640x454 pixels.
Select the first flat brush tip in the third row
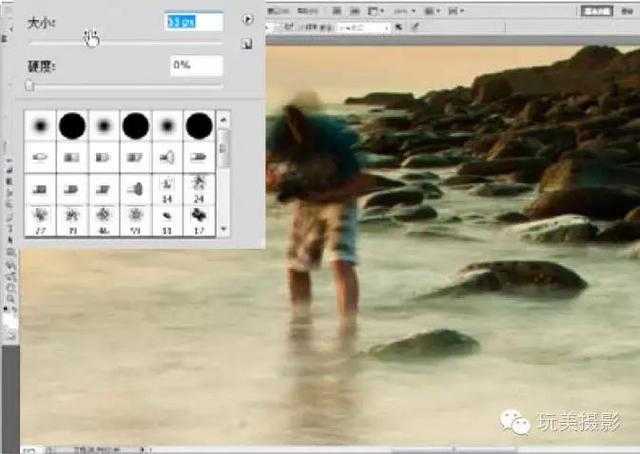pos(39,187)
